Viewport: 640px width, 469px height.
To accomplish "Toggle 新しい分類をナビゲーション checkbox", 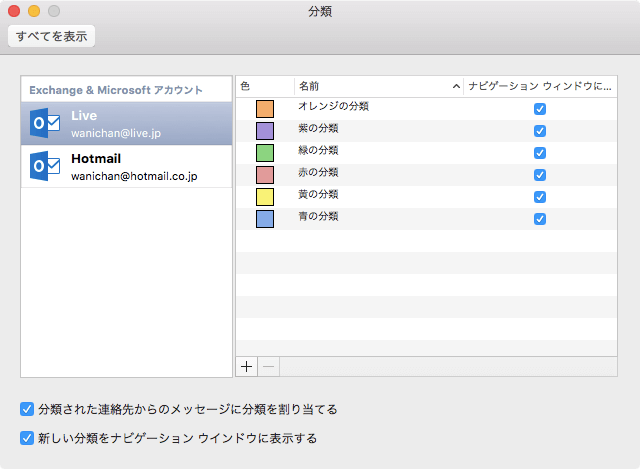I will tap(27, 438).
